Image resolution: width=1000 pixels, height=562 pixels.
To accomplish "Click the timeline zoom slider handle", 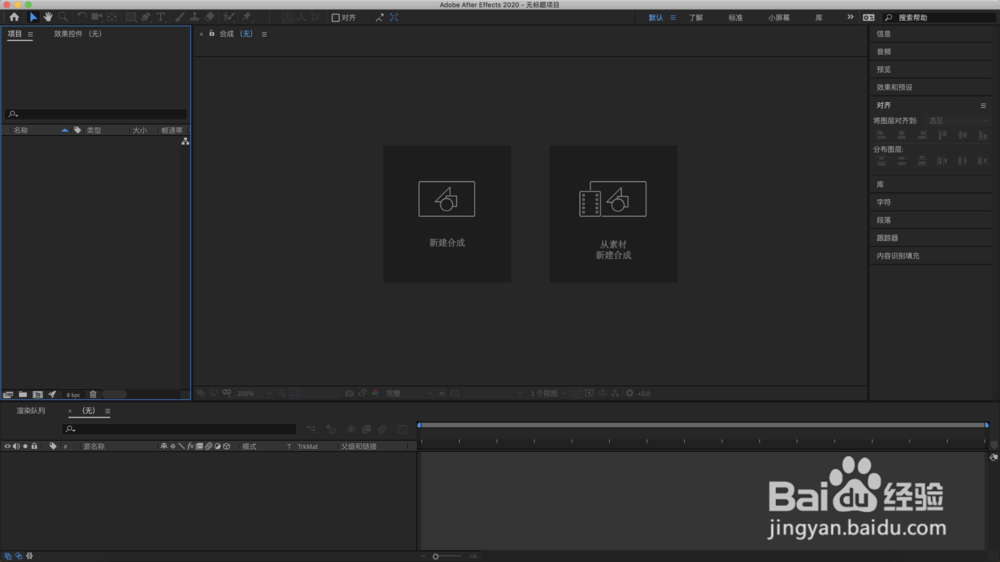I will pyautogui.click(x=436, y=556).
